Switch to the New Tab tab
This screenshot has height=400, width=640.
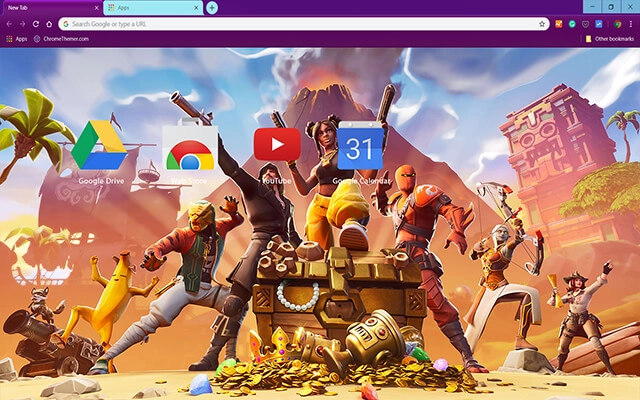pyautogui.click(x=51, y=8)
